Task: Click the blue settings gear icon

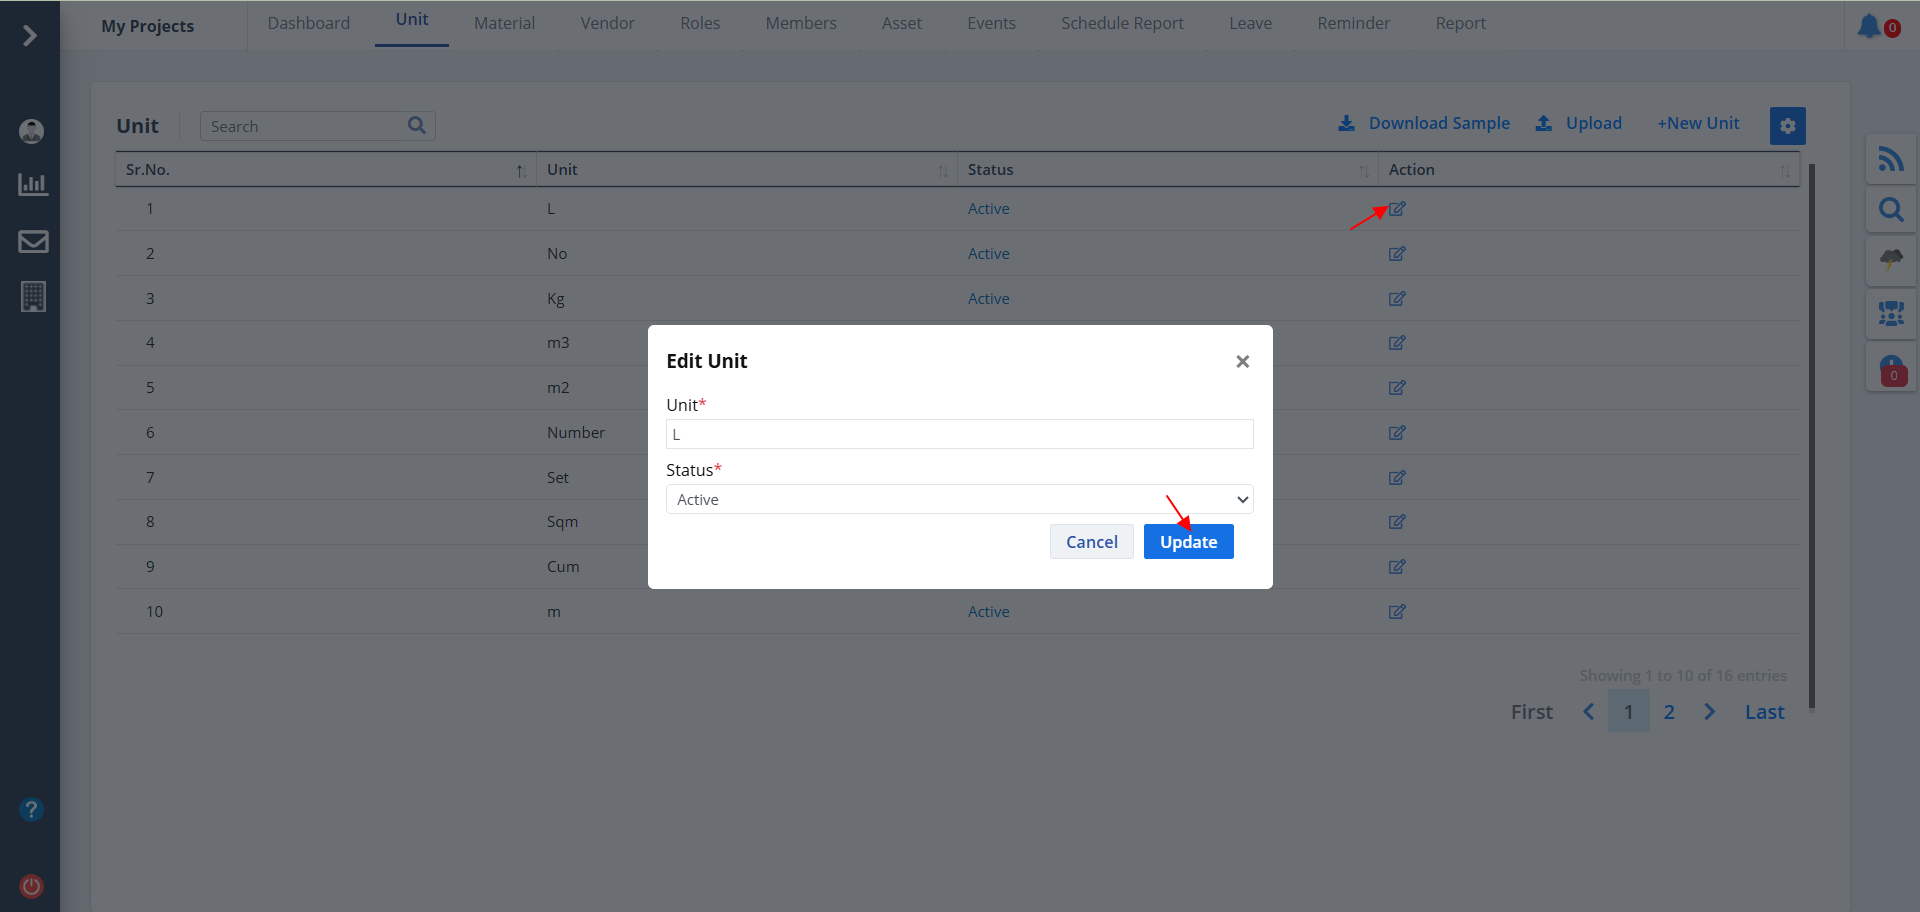Action: pos(1787,126)
